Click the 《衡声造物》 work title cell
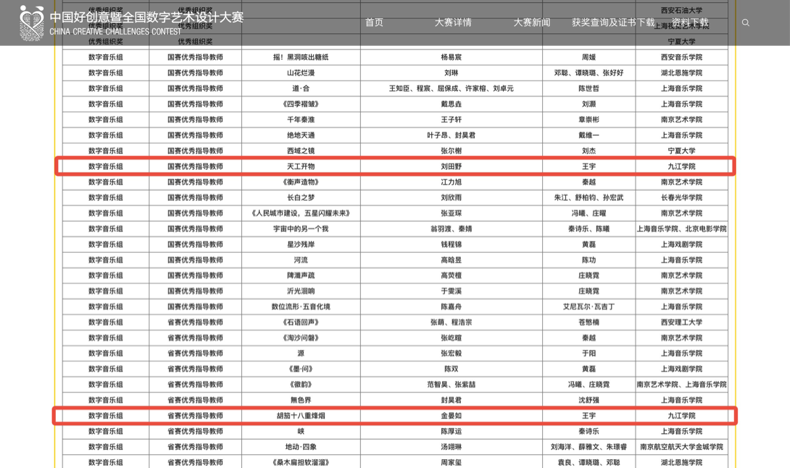The width and height of the screenshot is (790, 468). [x=300, y=182]
